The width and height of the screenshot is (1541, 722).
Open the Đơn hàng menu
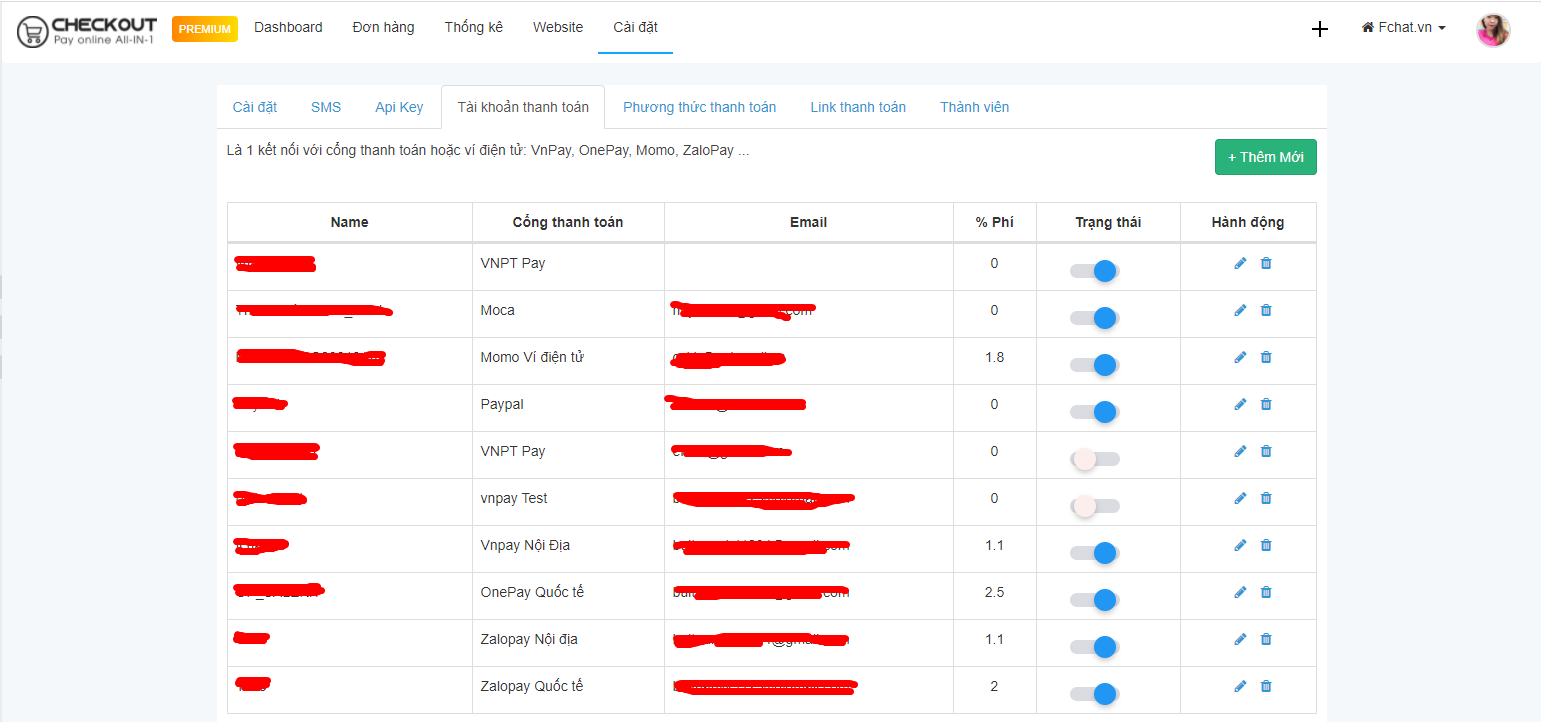click(x=383, y=28)
